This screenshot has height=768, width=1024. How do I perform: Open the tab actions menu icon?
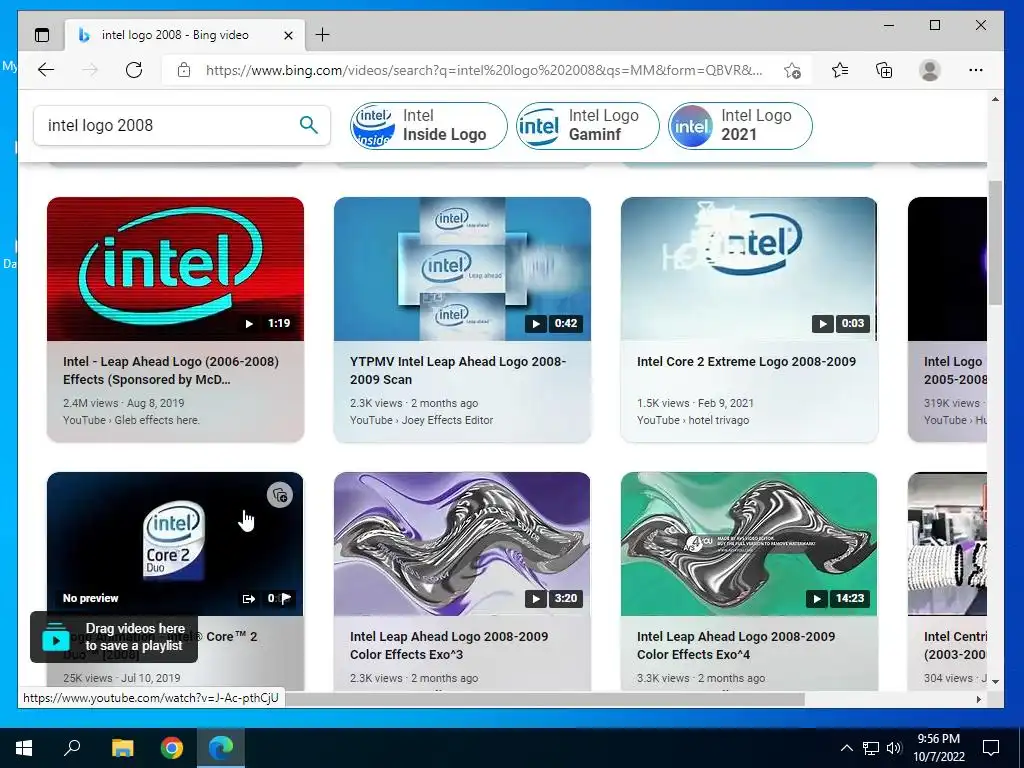click(x=42, y=35)
